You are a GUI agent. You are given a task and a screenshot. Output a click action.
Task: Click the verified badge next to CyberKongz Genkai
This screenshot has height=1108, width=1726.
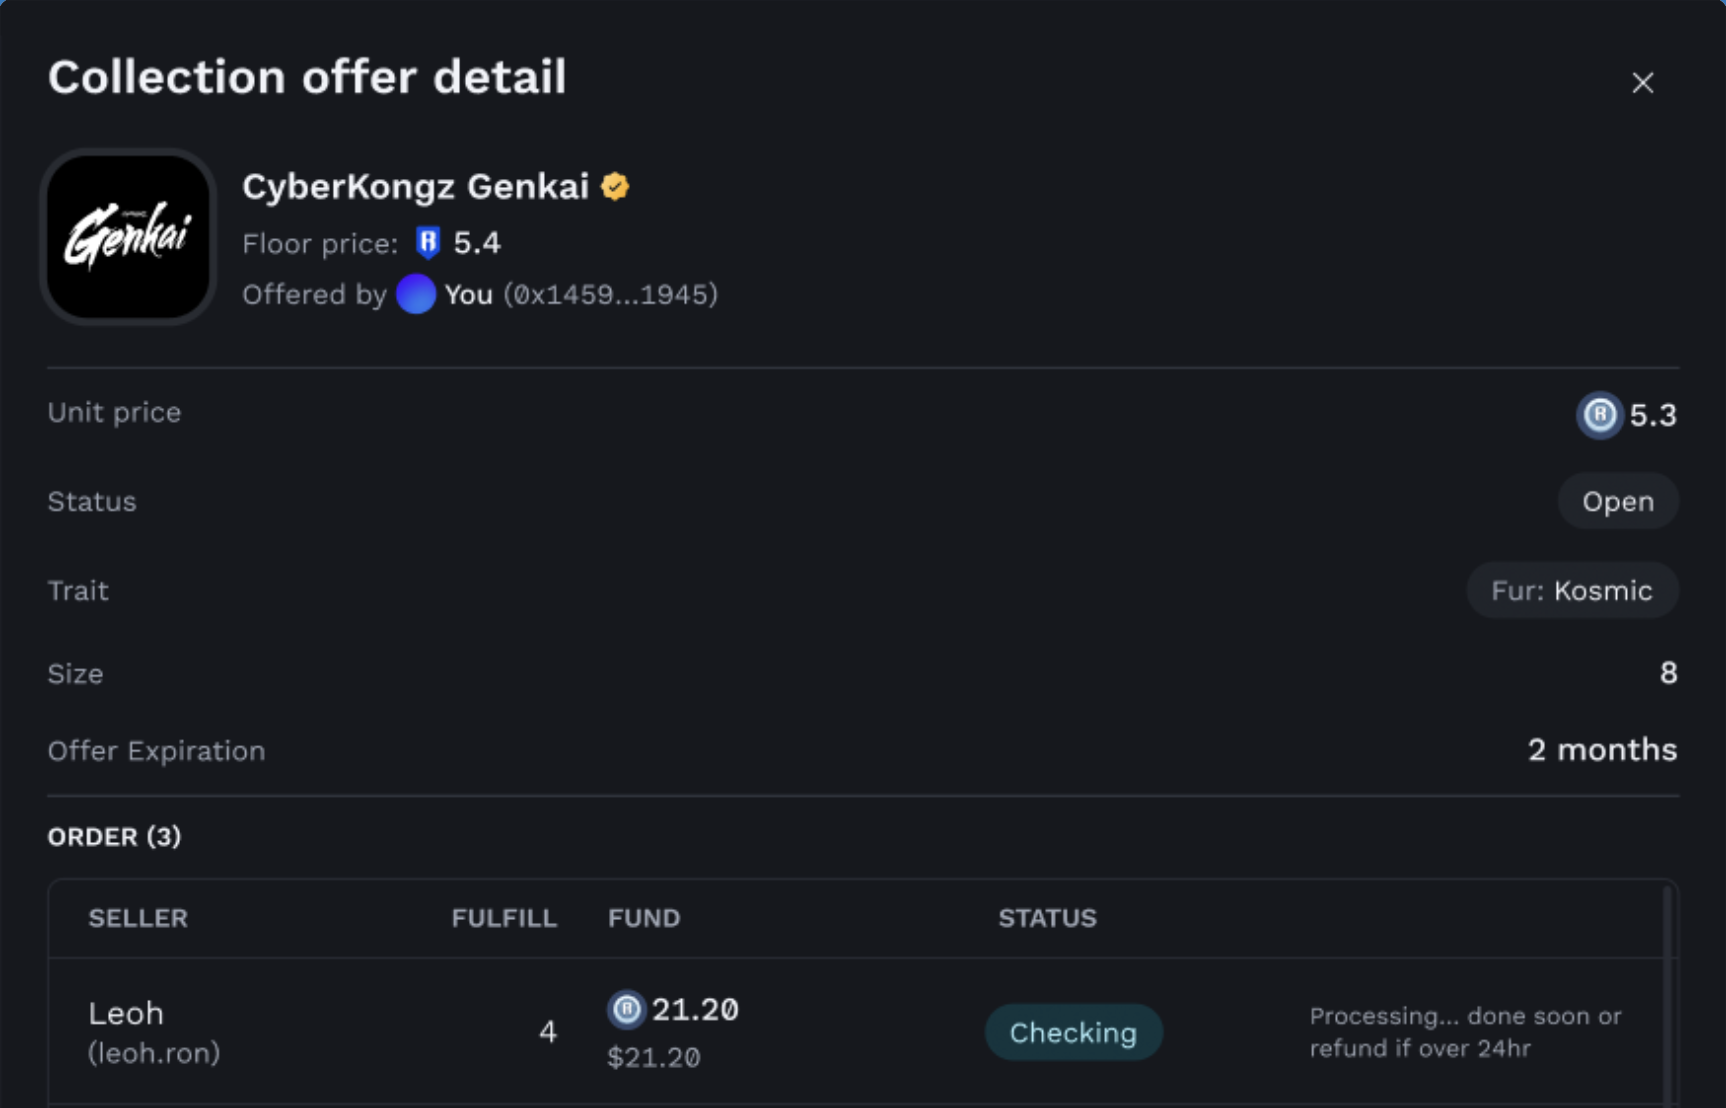[615, 187]
